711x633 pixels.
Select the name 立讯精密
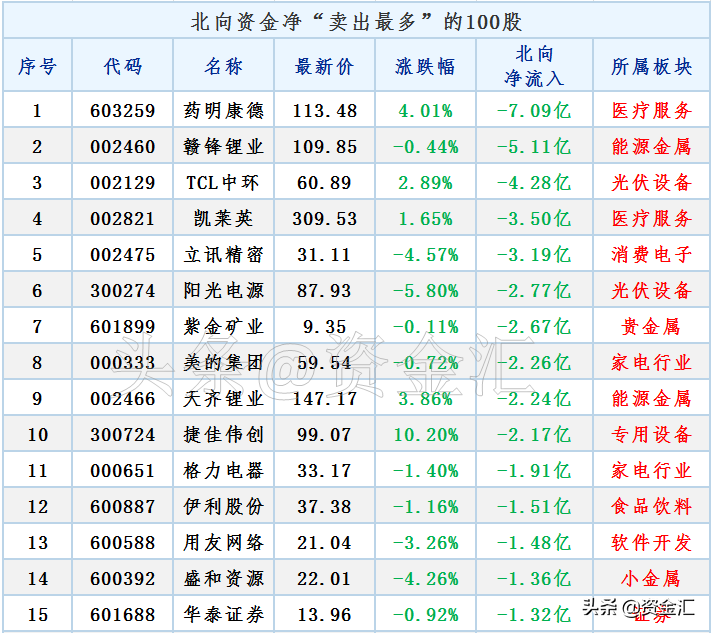(224, 255)
